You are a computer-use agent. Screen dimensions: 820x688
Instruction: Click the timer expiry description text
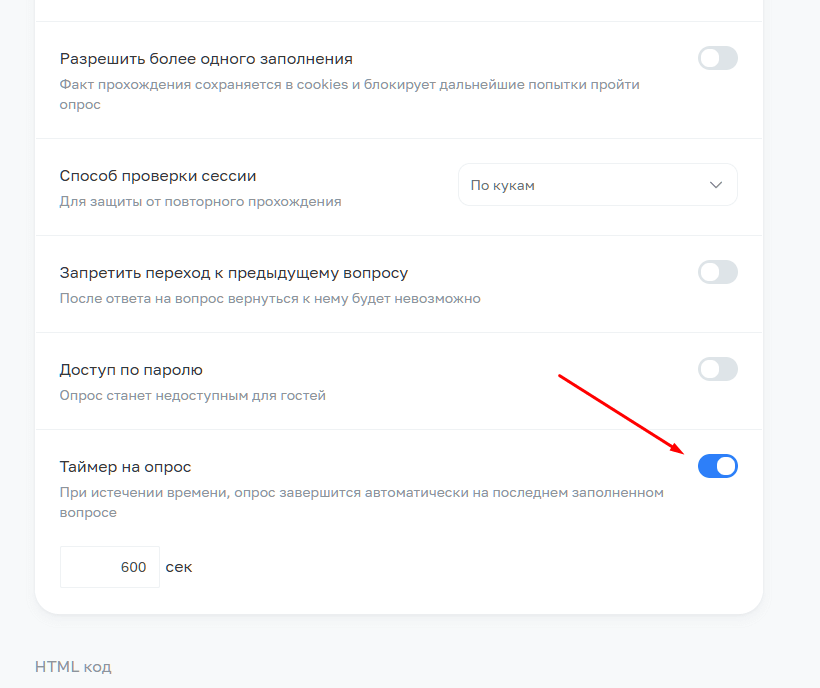[361, 502]
